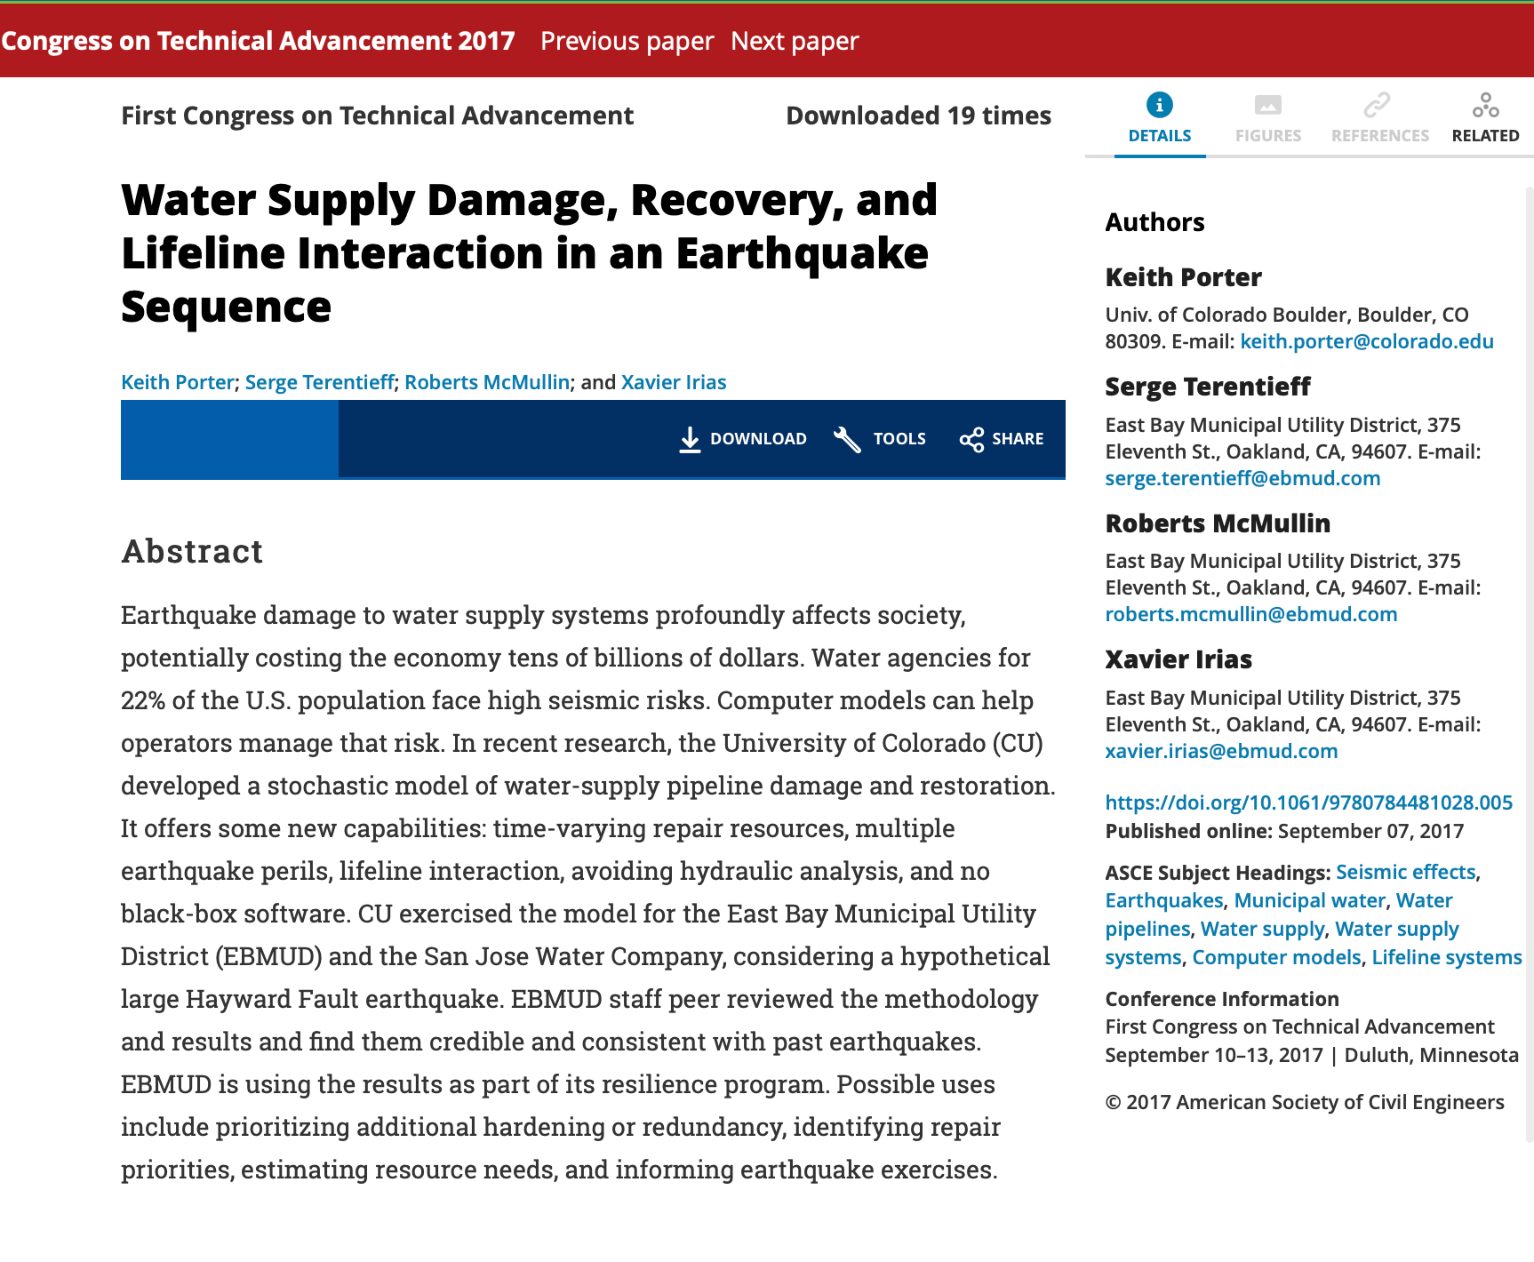Image resolution: width=1534 pixels, height=1262 pixels.
Task: Email Serge Terentieff via his address link
Action: (1242, 478)
